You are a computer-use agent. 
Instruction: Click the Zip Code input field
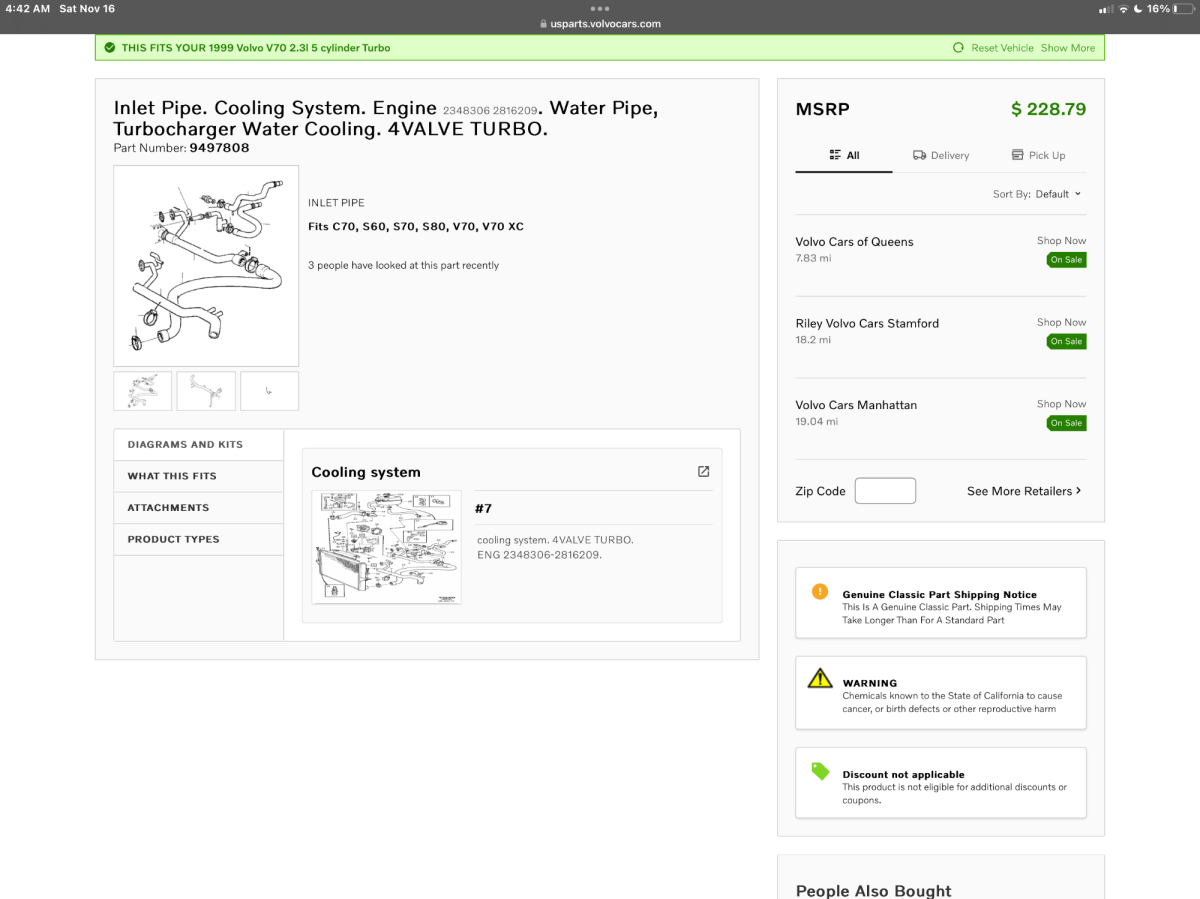pos(885,491)
